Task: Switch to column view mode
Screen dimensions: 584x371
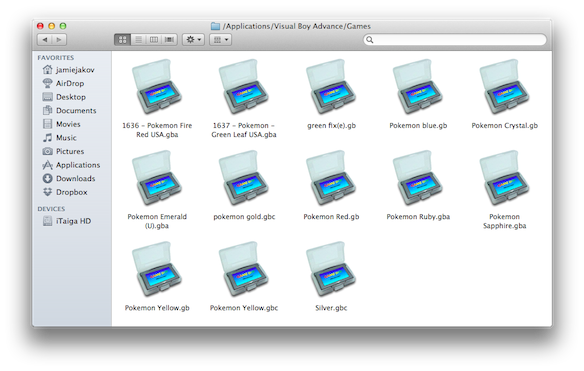Action: 154,39
